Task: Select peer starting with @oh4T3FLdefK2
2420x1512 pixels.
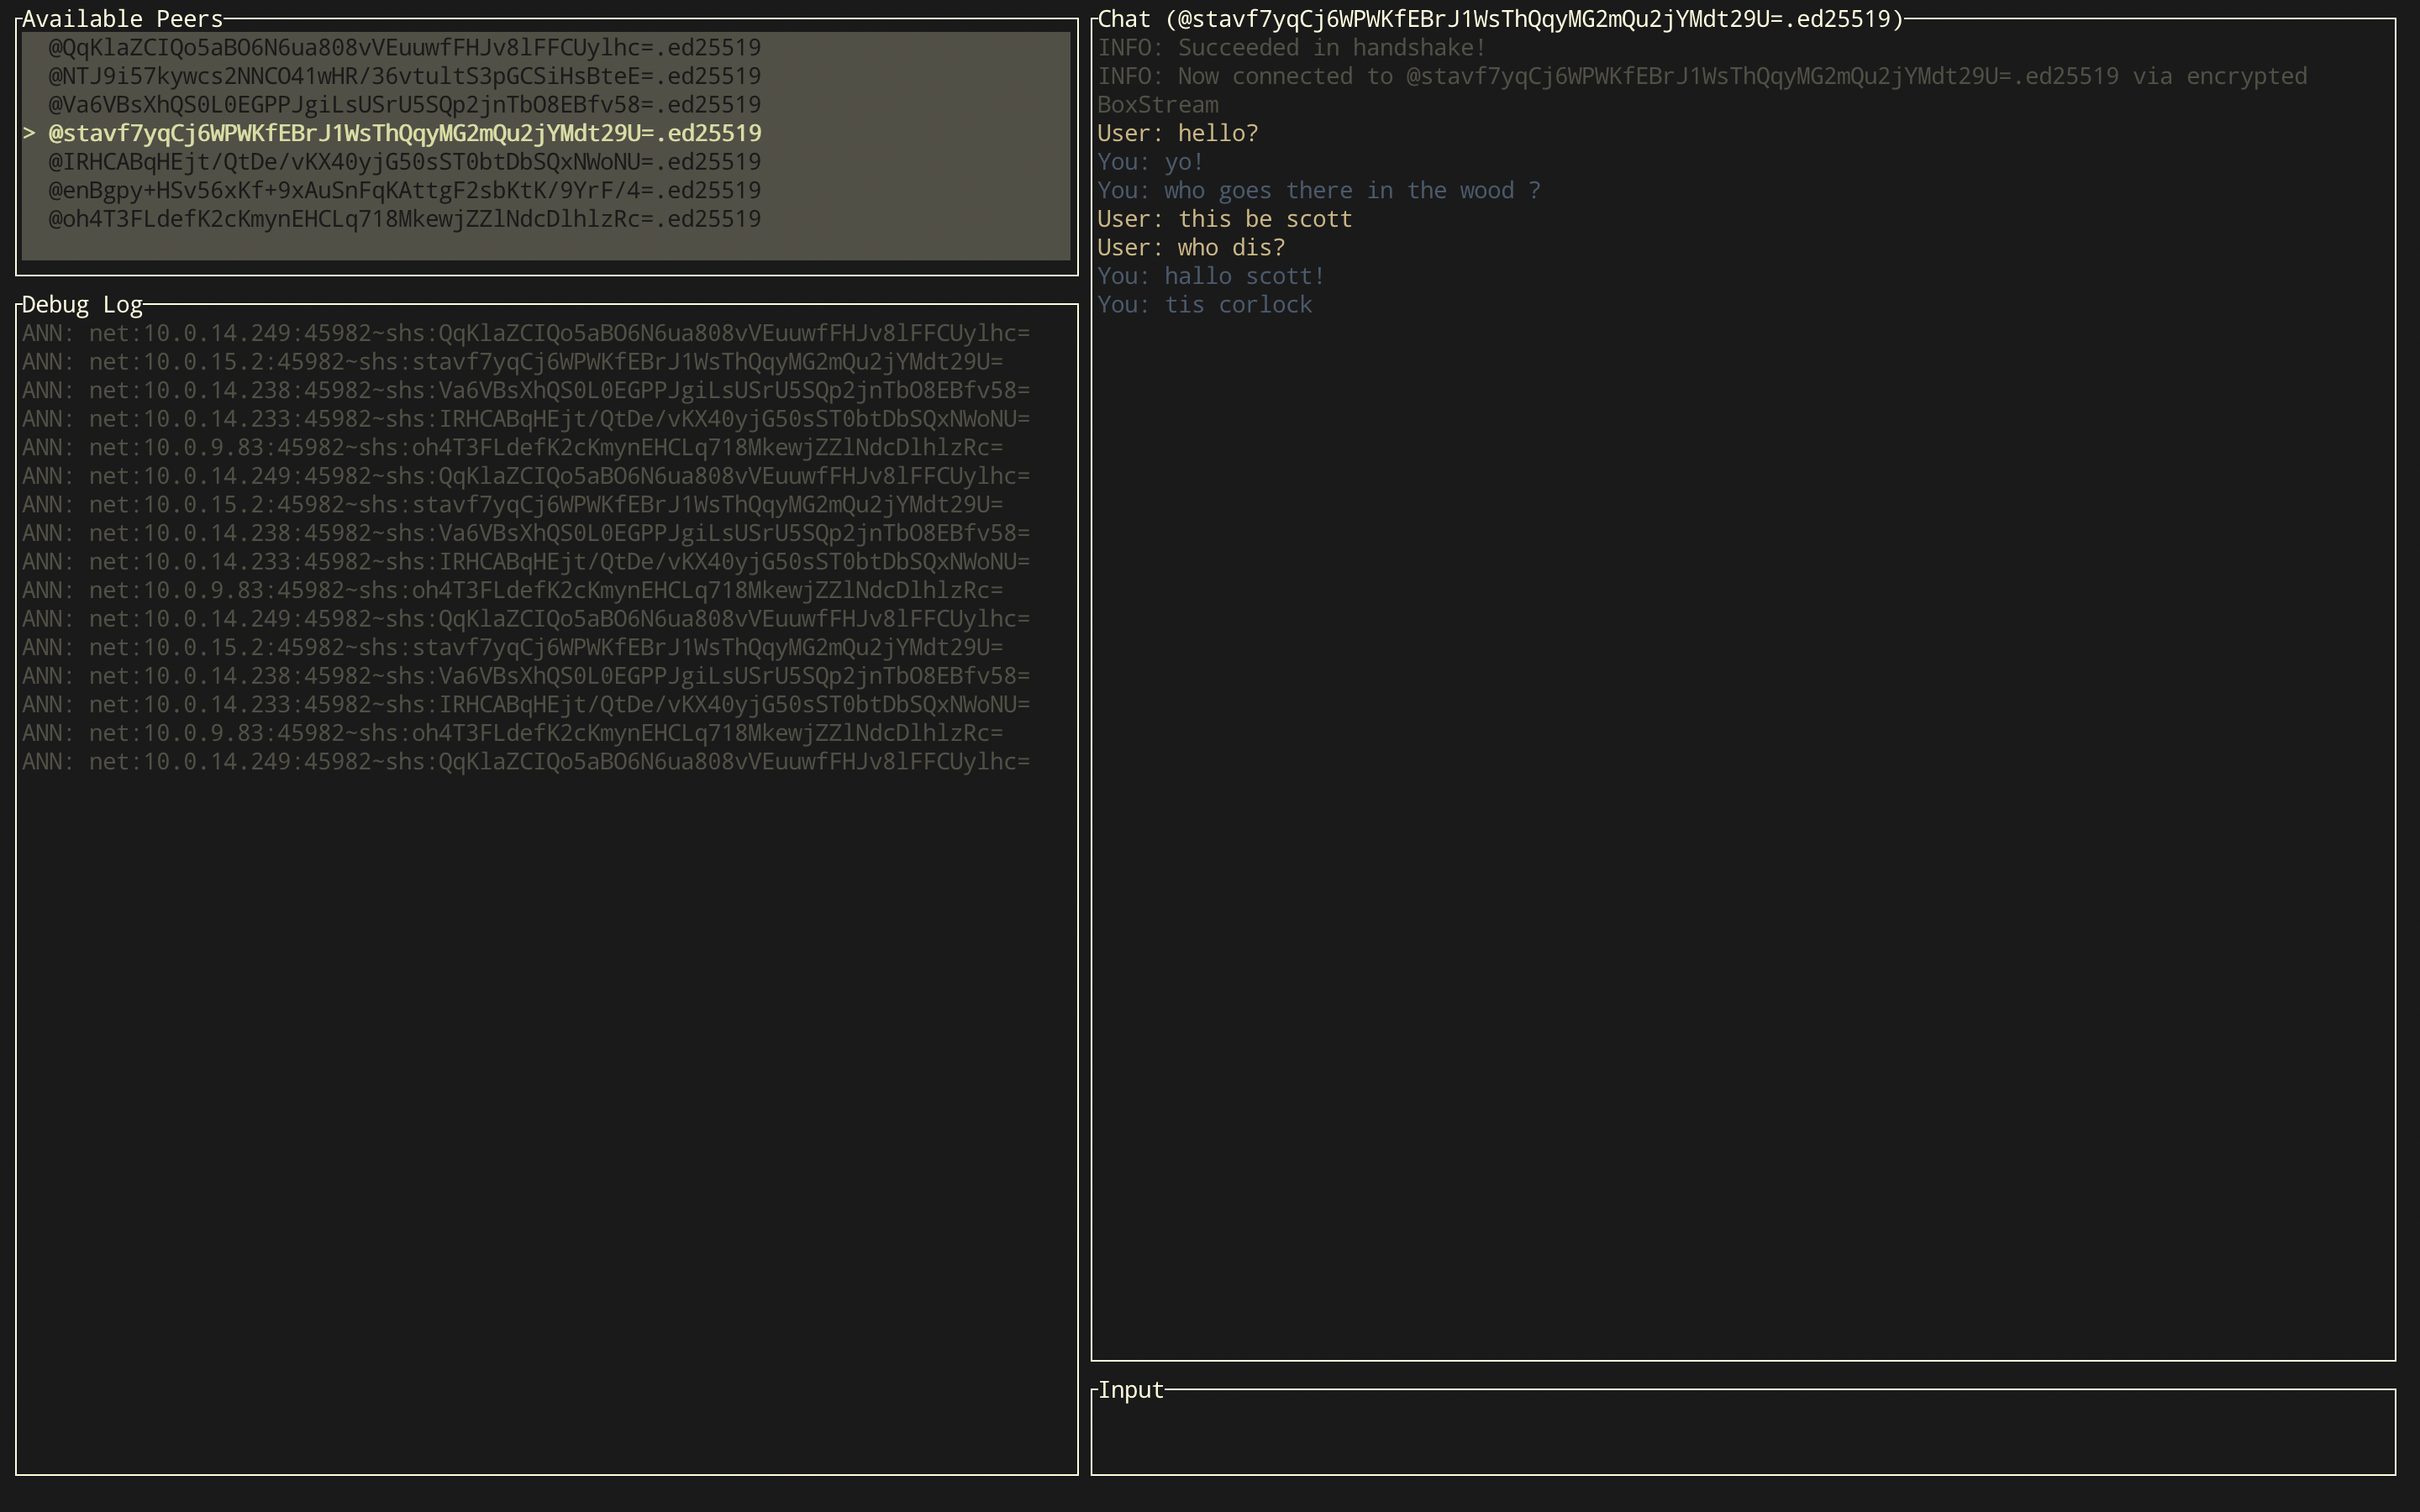Action: (404, 219)
